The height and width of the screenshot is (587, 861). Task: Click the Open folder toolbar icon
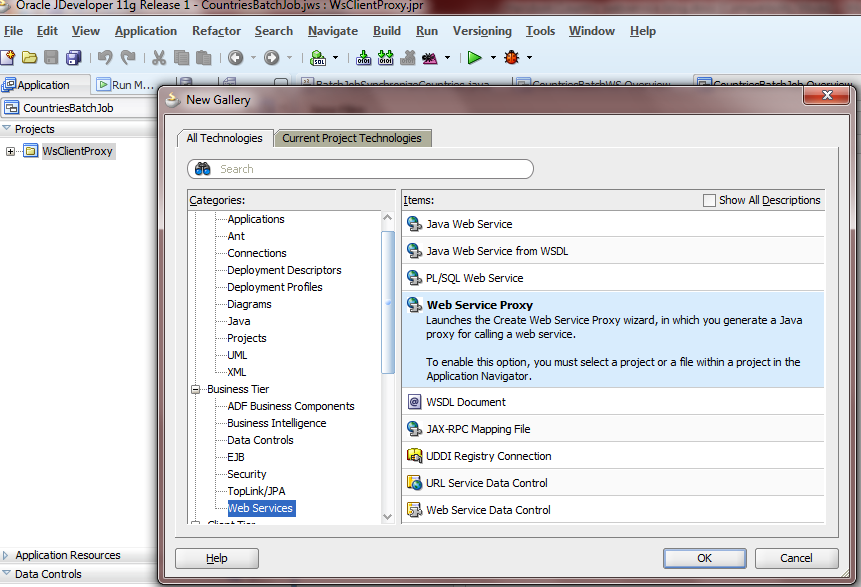30,58
